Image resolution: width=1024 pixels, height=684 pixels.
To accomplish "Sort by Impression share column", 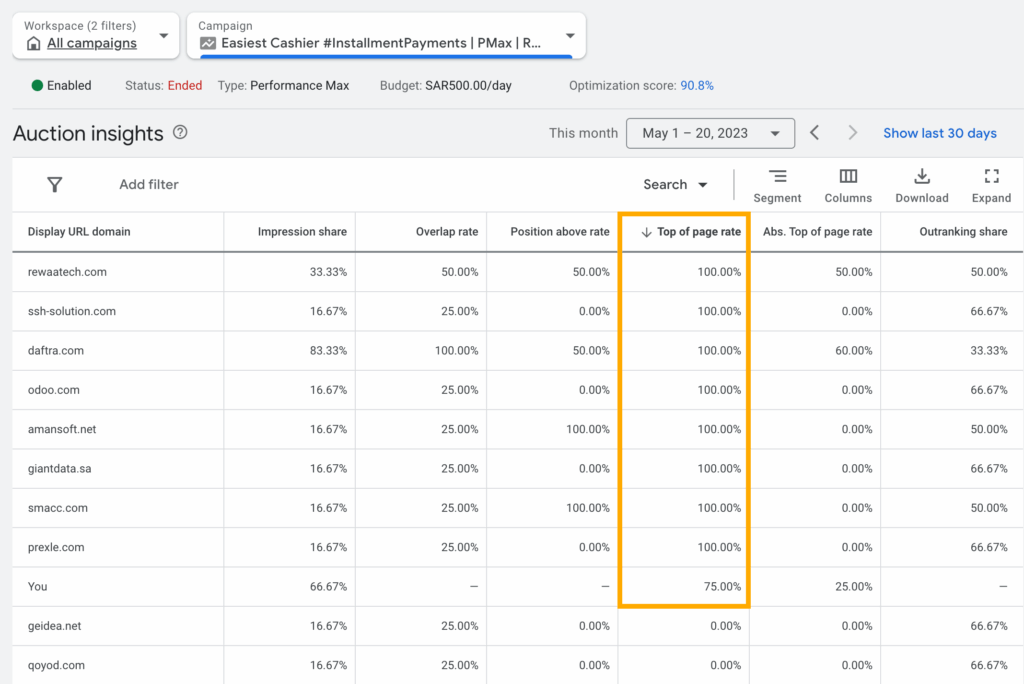I will [x=302, y=232].
